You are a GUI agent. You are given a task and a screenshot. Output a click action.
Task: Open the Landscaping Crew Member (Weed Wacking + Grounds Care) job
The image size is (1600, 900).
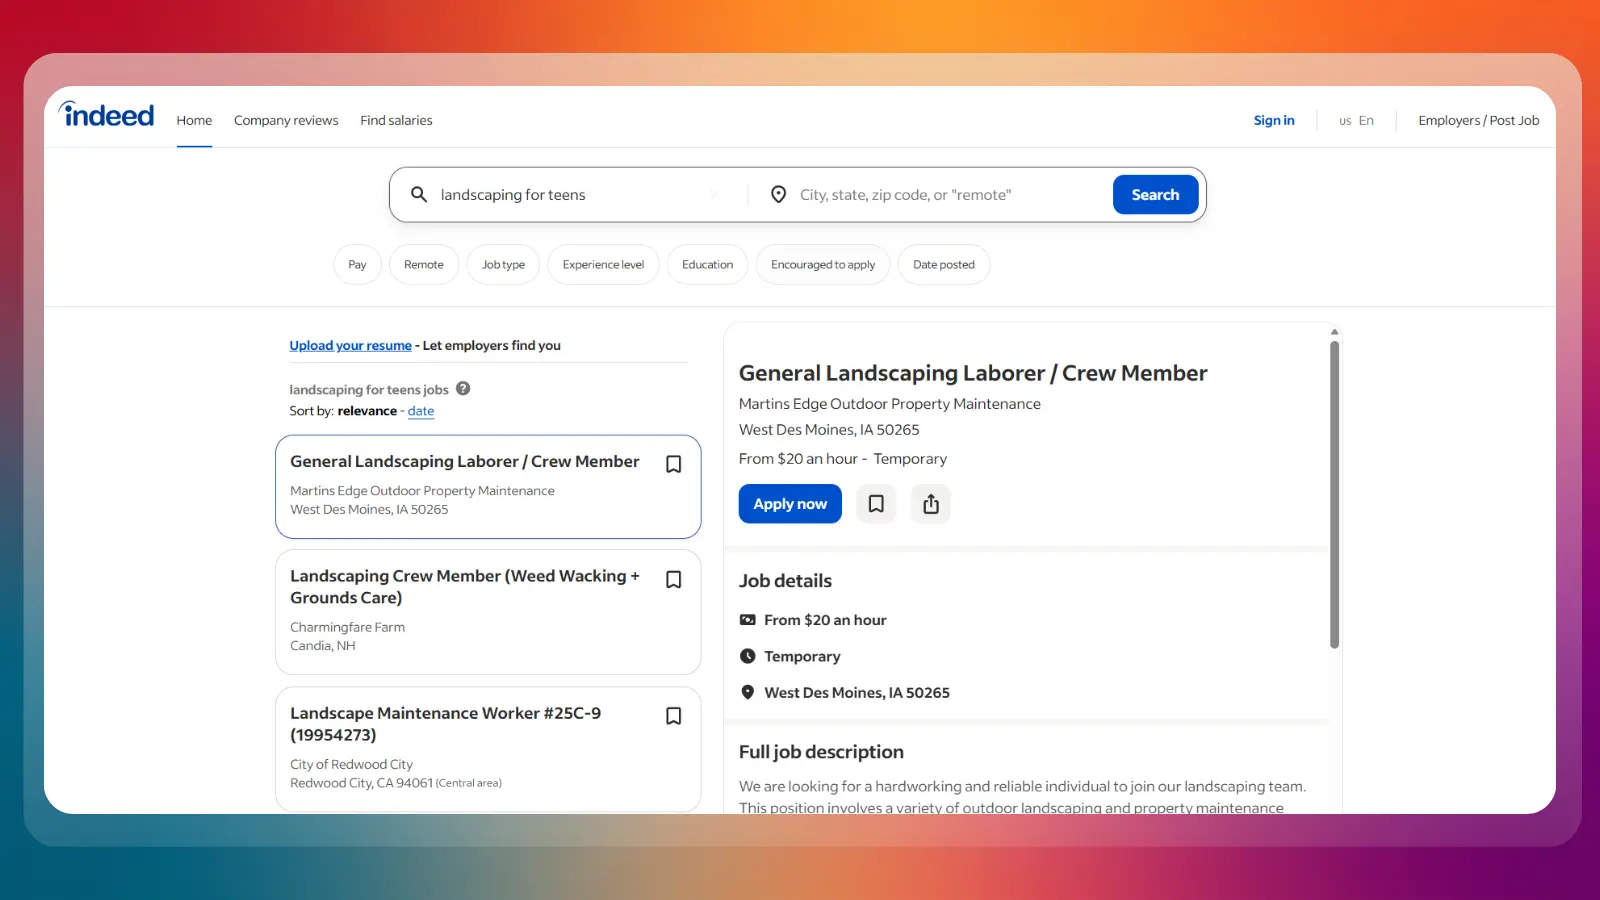coord(465,587)
